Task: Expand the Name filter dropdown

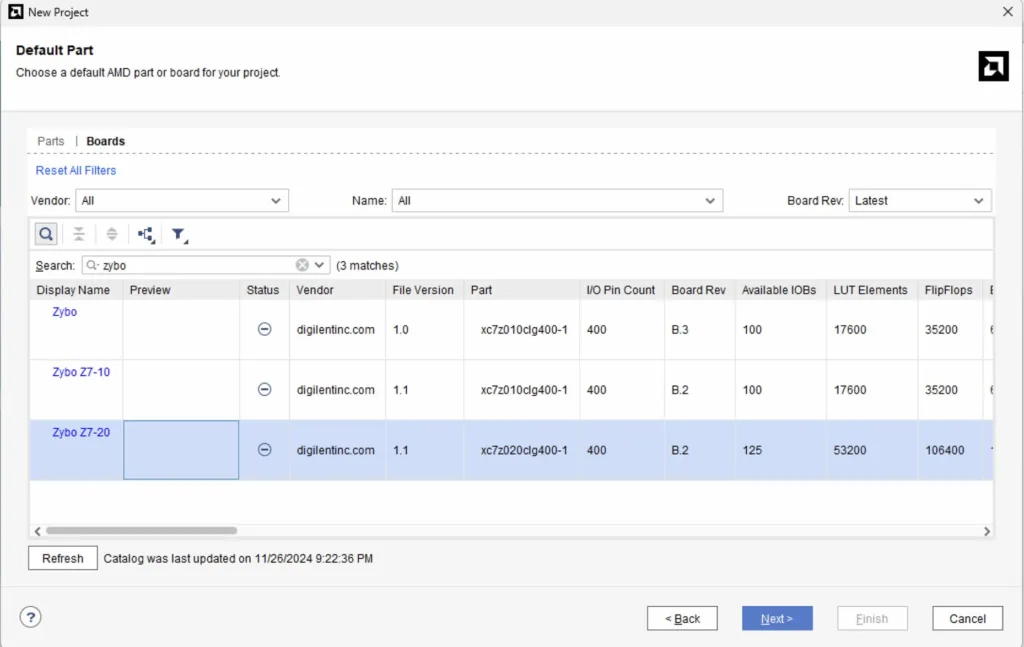Action: pyautogui.click(x=557, y=201)
